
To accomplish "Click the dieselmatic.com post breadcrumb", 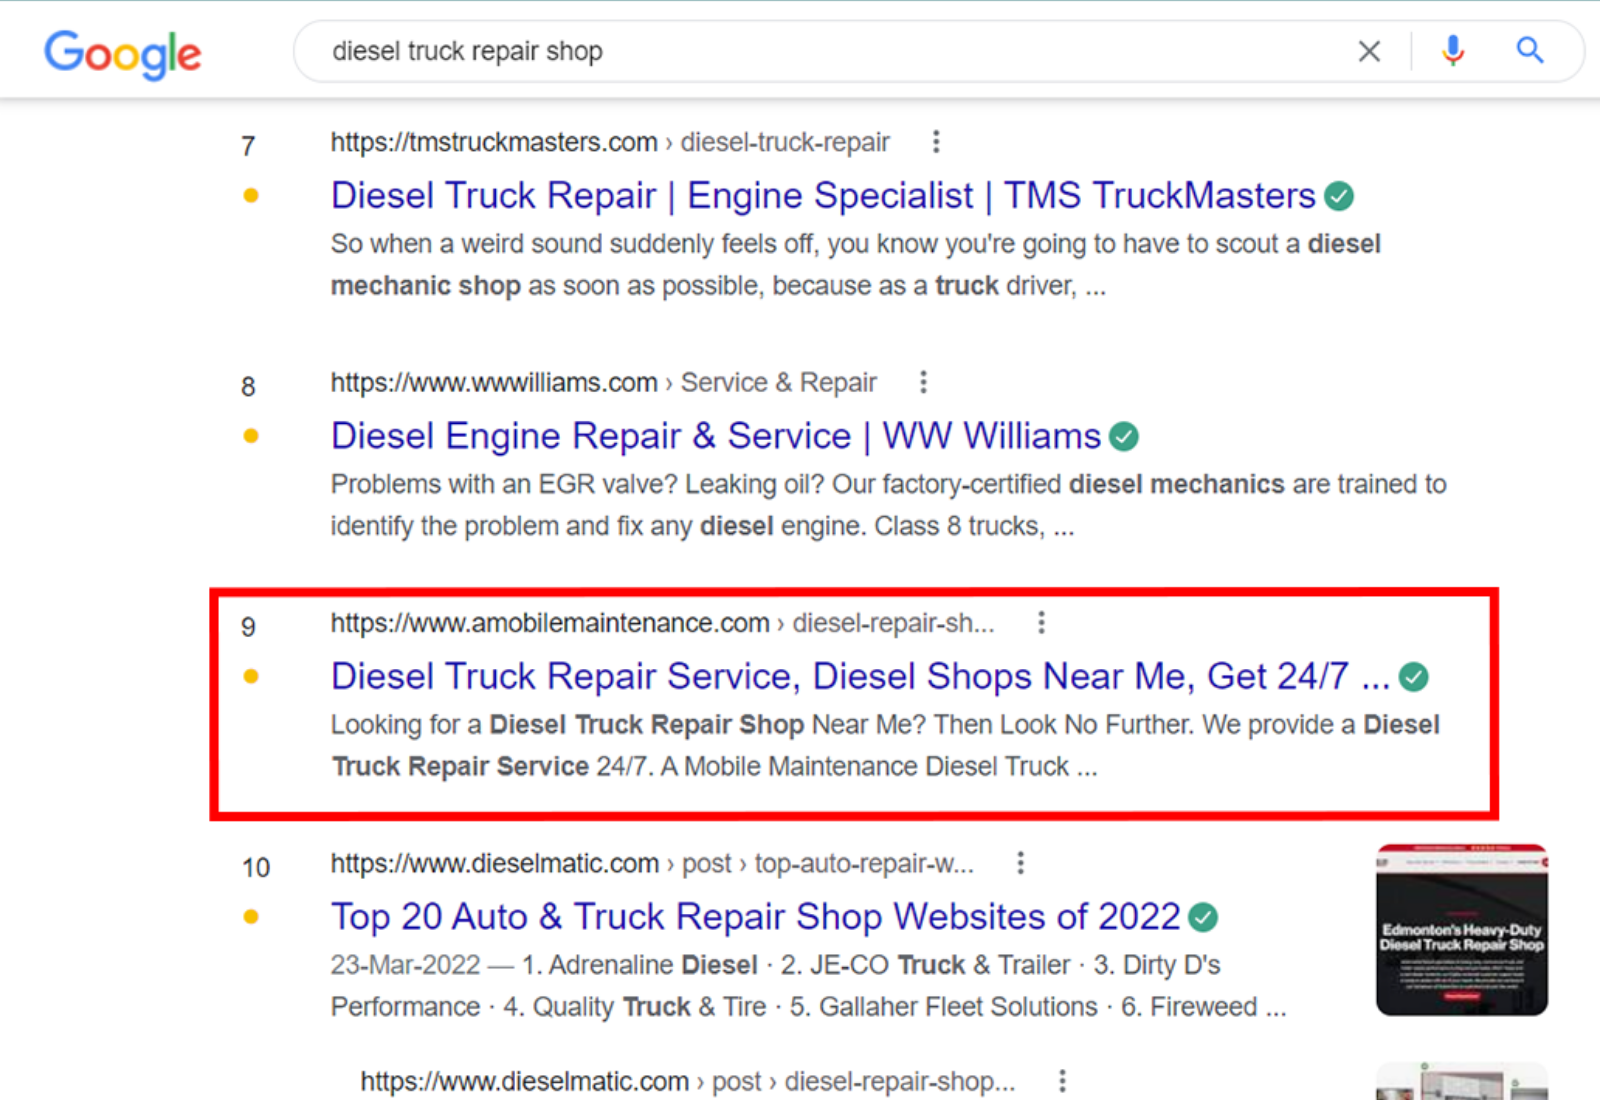I will pos(650,862).
